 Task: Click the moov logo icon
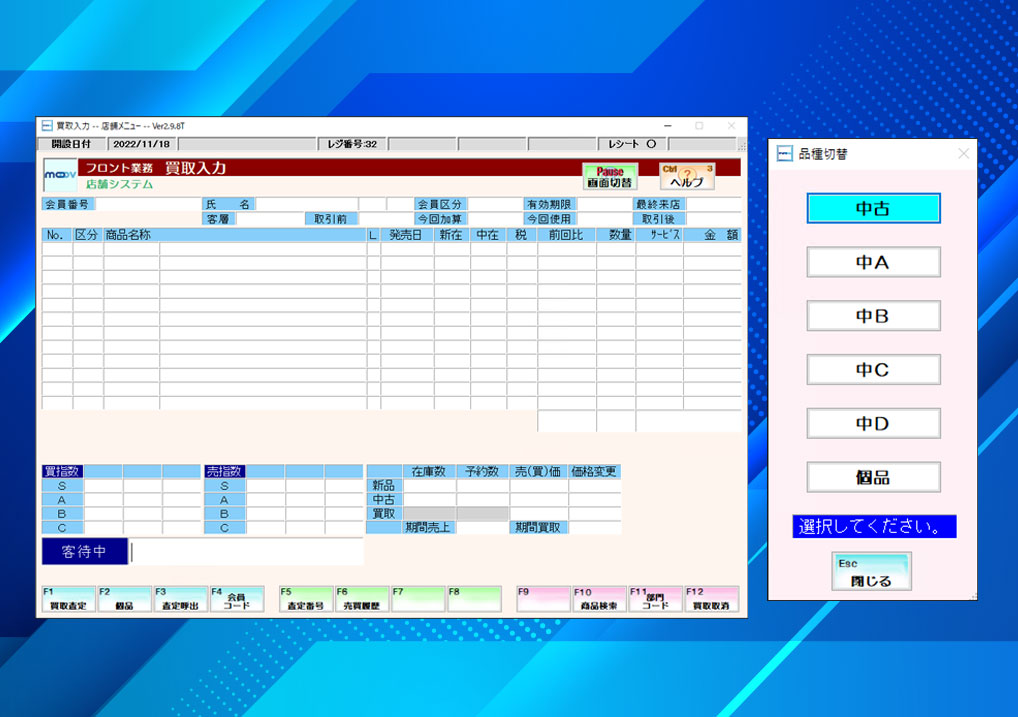click(60, 175)
